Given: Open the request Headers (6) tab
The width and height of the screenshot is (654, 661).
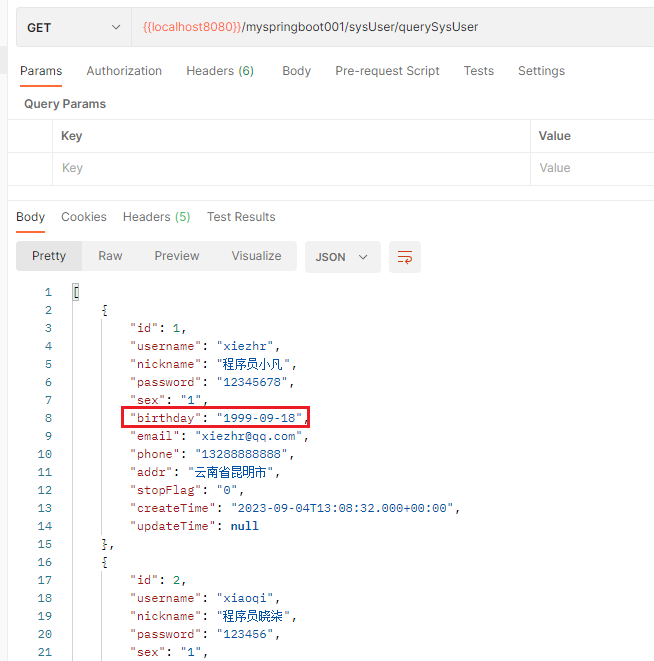Looking at the screenshot, I should click(219, 71).
